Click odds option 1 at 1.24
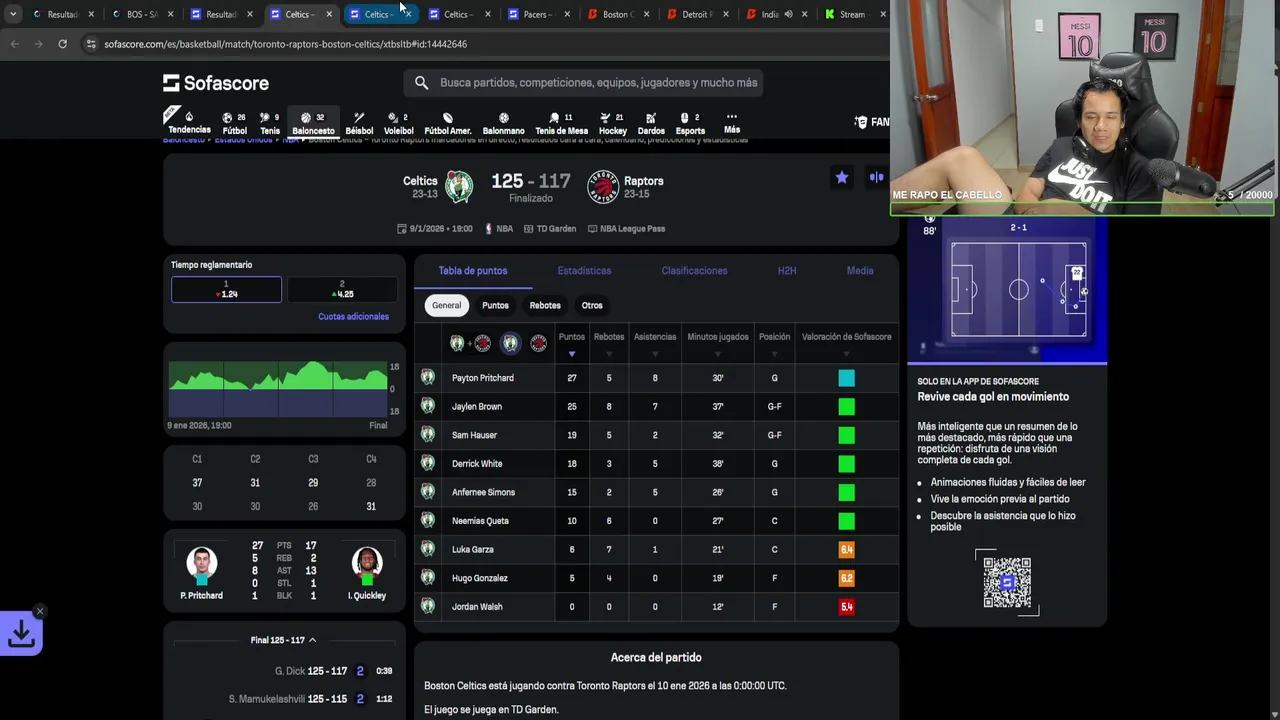Image resolution: width=1280 pixels, height=720 pixels. (x=227, y=289)
